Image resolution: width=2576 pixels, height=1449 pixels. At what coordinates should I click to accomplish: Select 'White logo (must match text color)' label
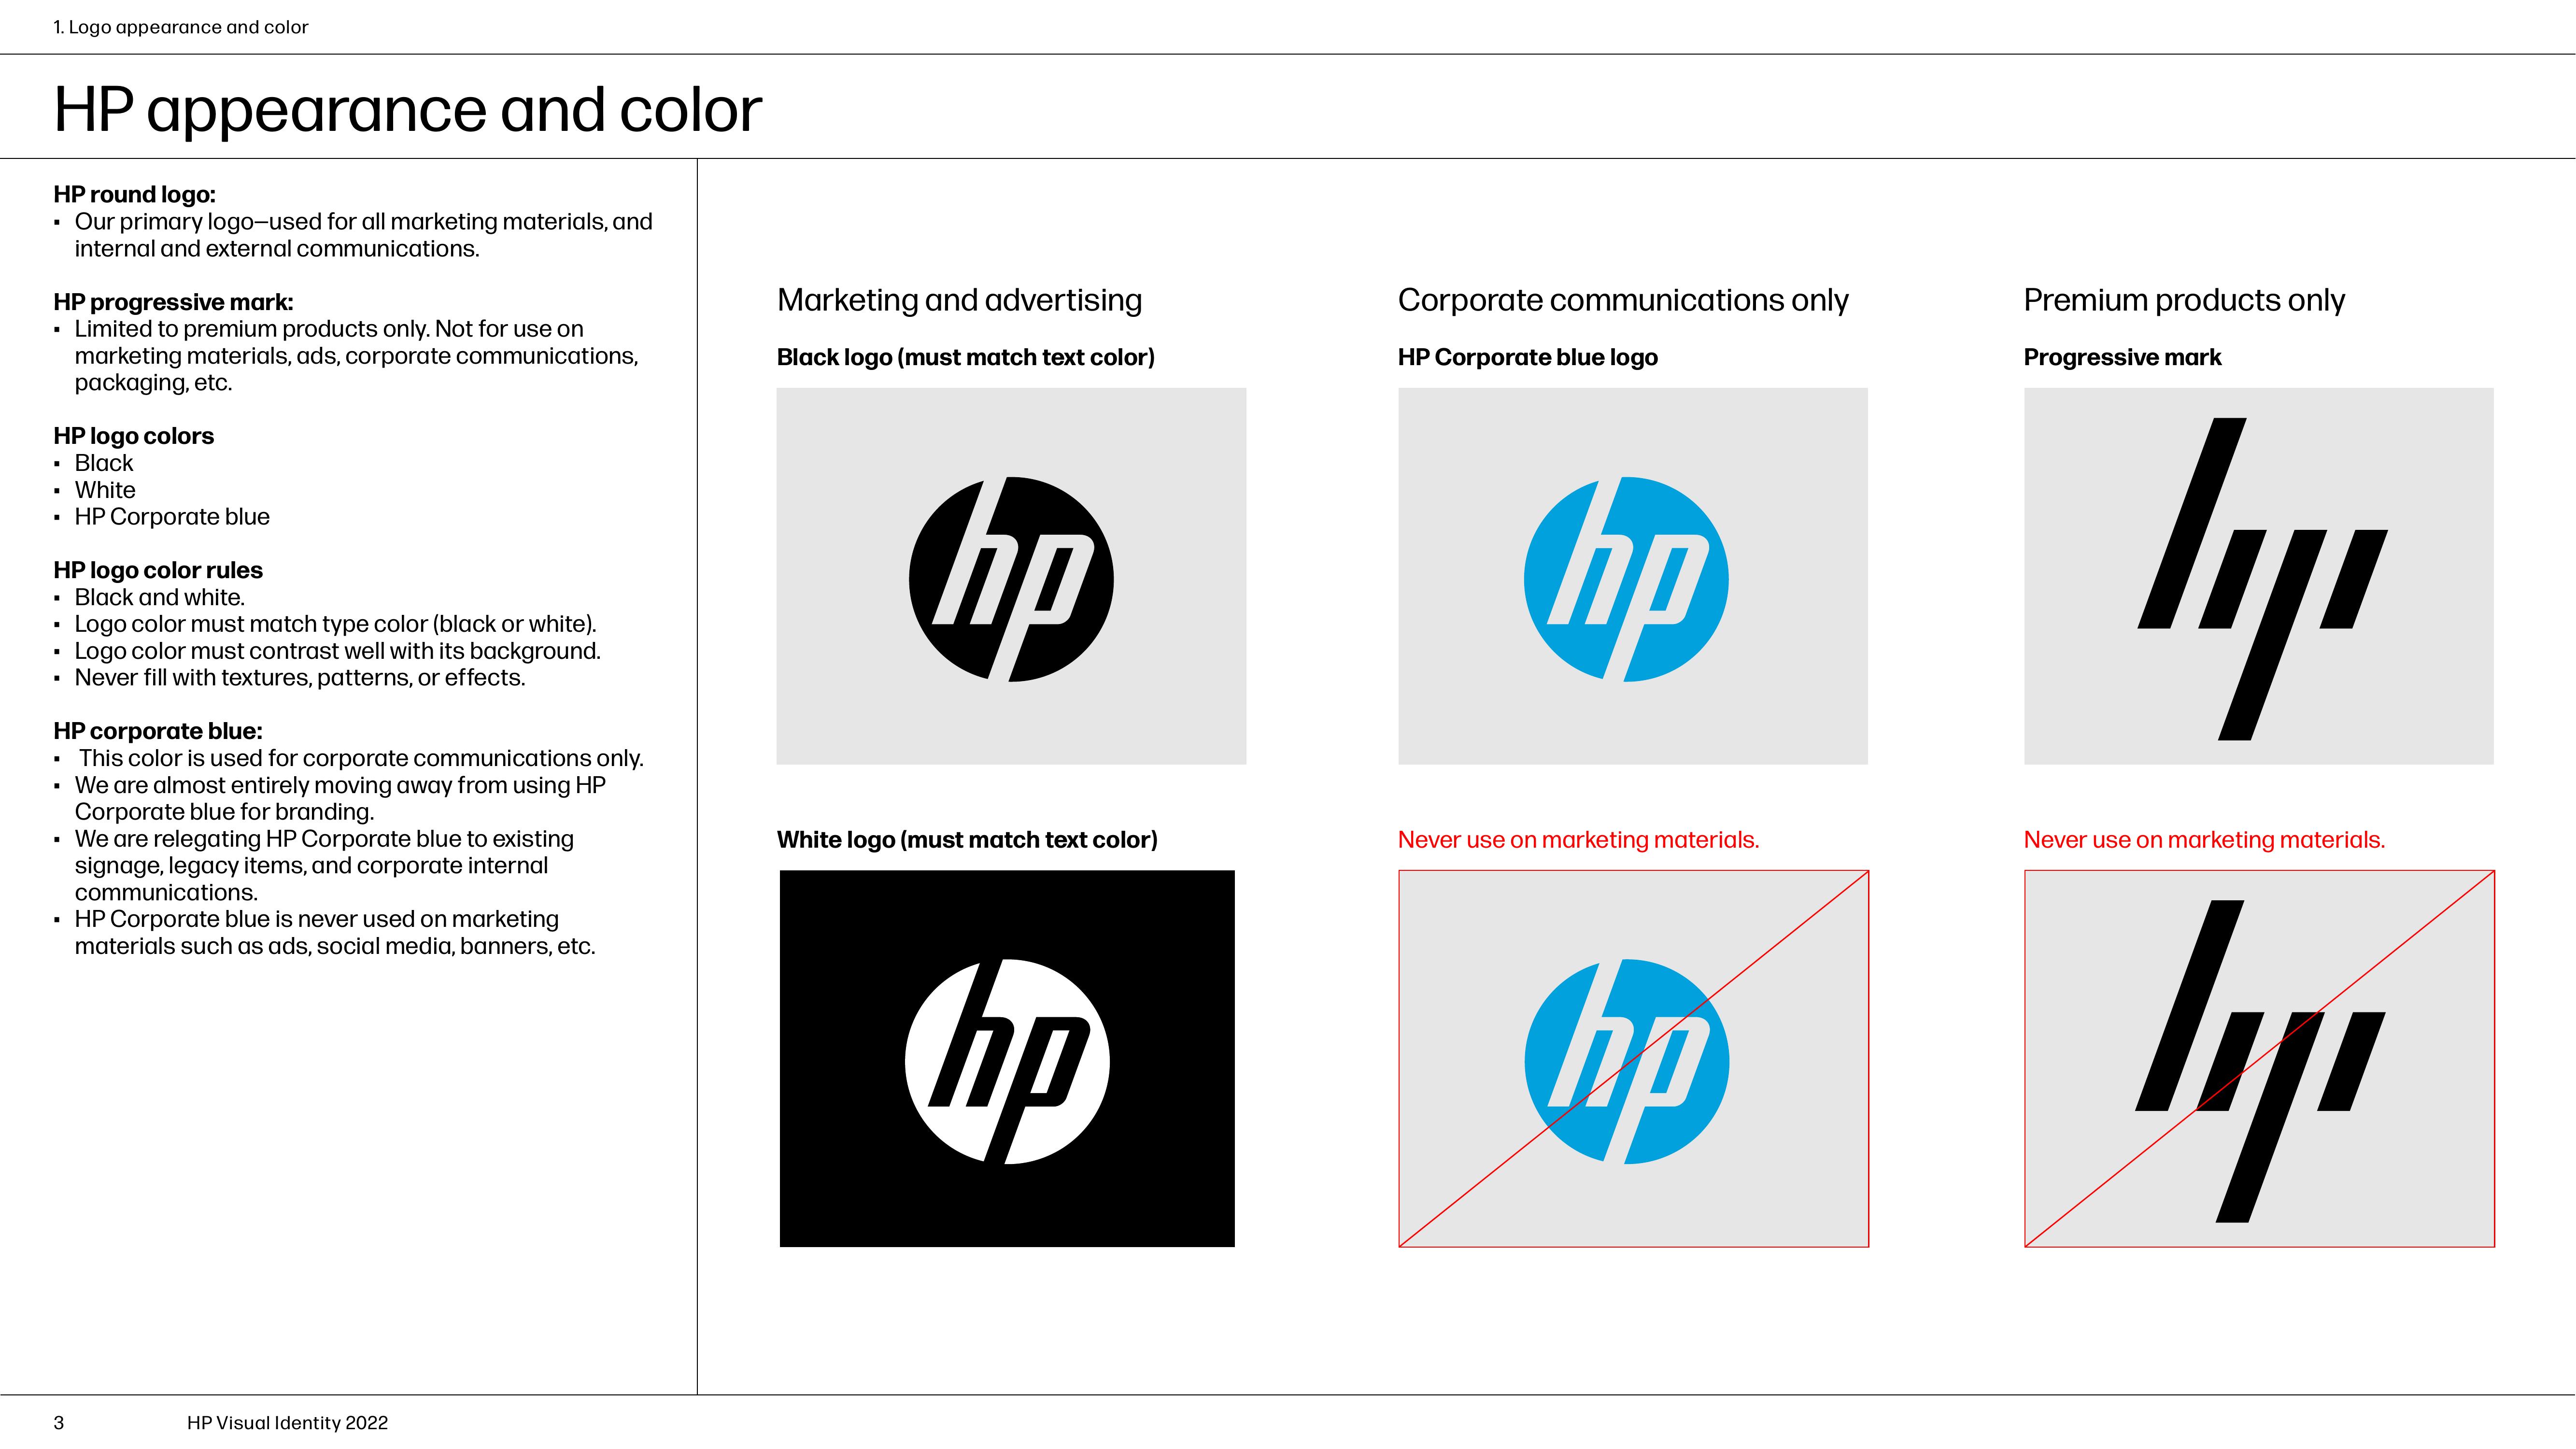(967, 840)
